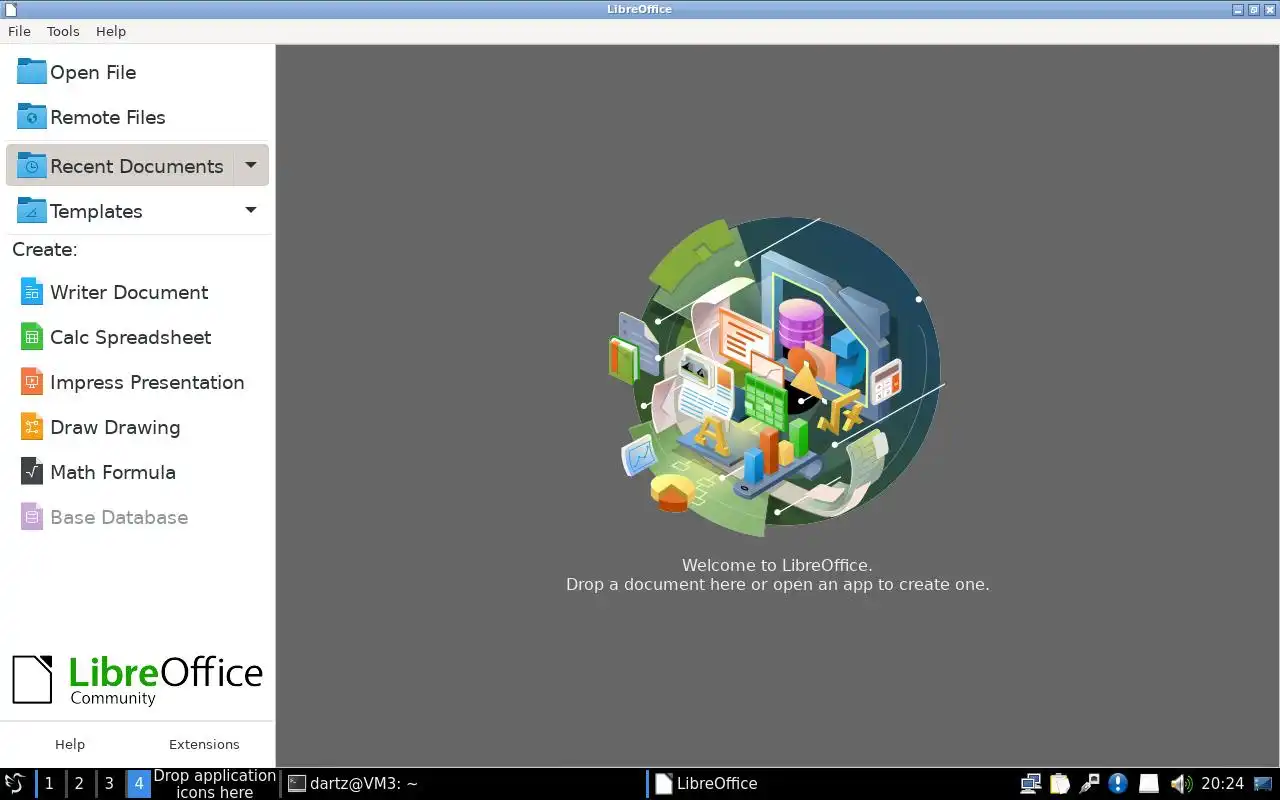This screenshot has width=1280, height=800.
Task: Click the white removable drive tray icon
Action: [1149, 784]
